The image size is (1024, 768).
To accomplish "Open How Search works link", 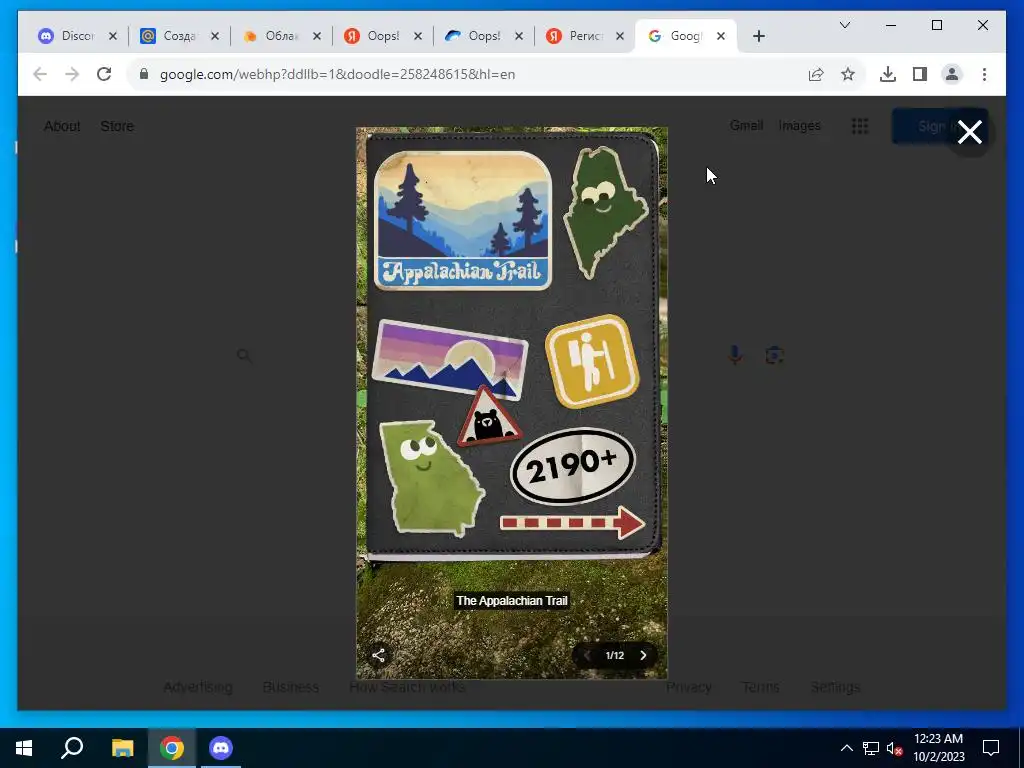I will tap(407, 687).
